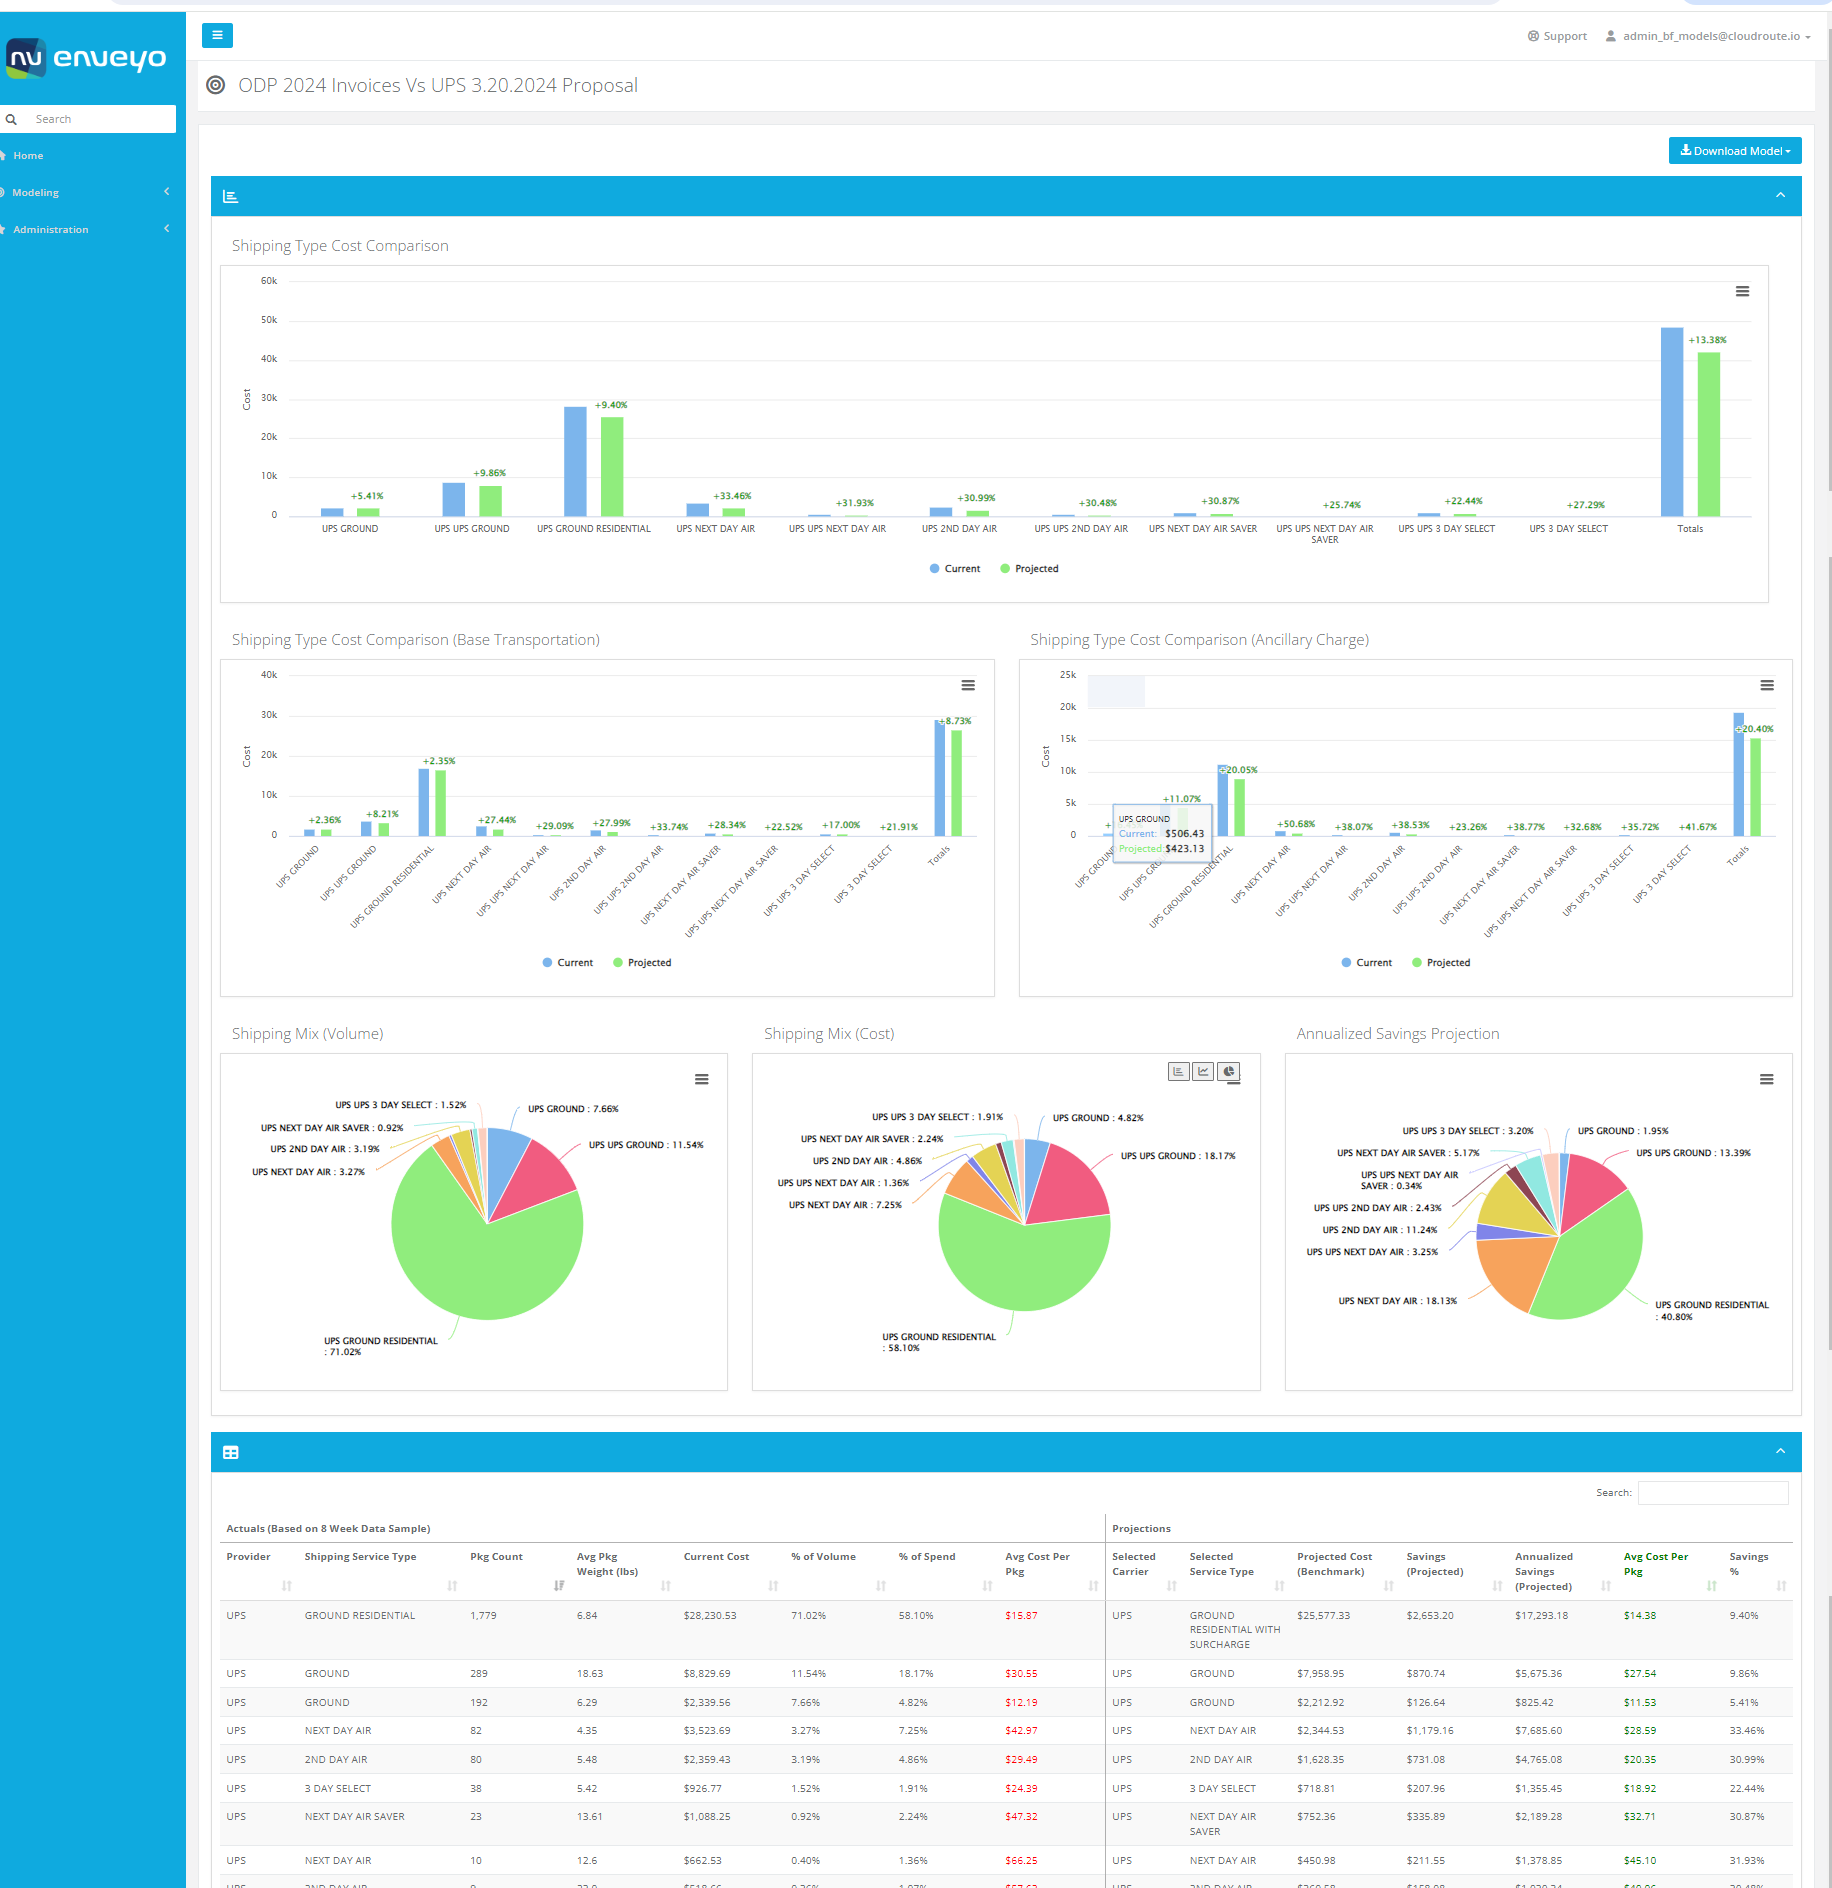Toggle Current series in Ancillary Charge chart legend

[1366, 963]
